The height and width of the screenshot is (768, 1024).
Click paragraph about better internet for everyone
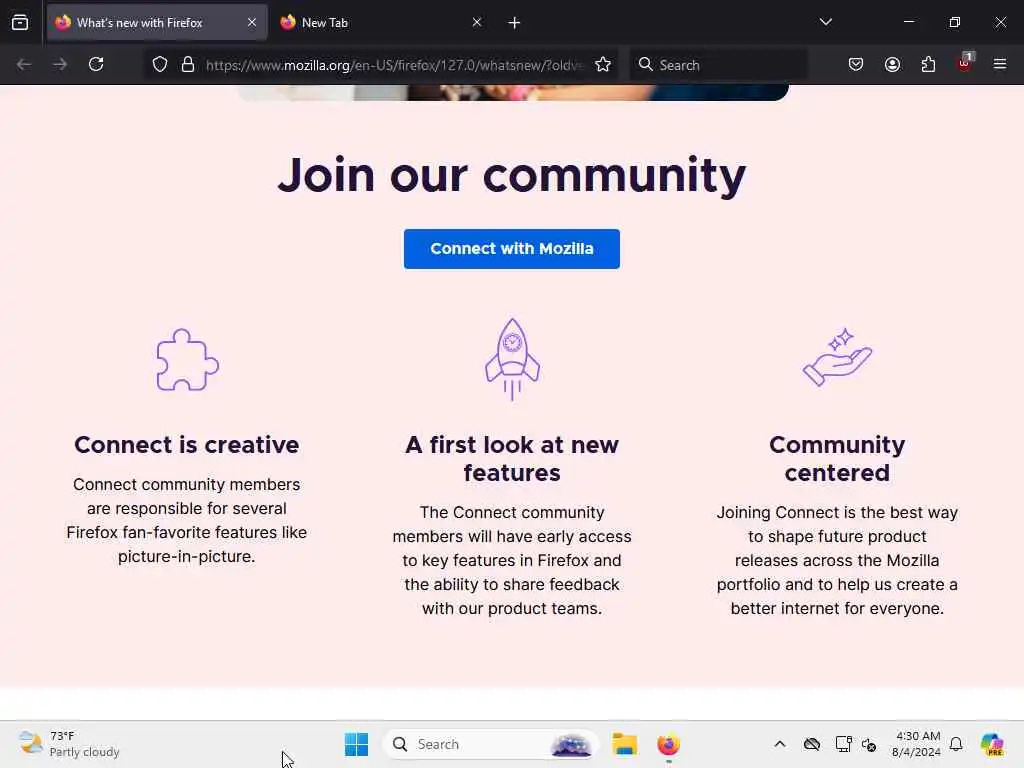point(837,560)
